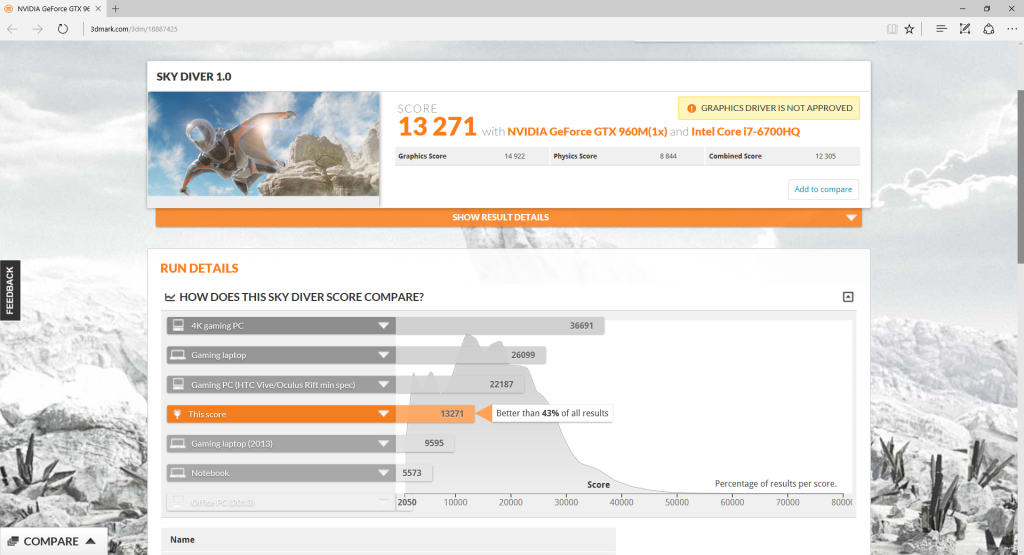Click the 26099 score bar
The height and width of the screenshot is (555, 1024).
(470, 355)
